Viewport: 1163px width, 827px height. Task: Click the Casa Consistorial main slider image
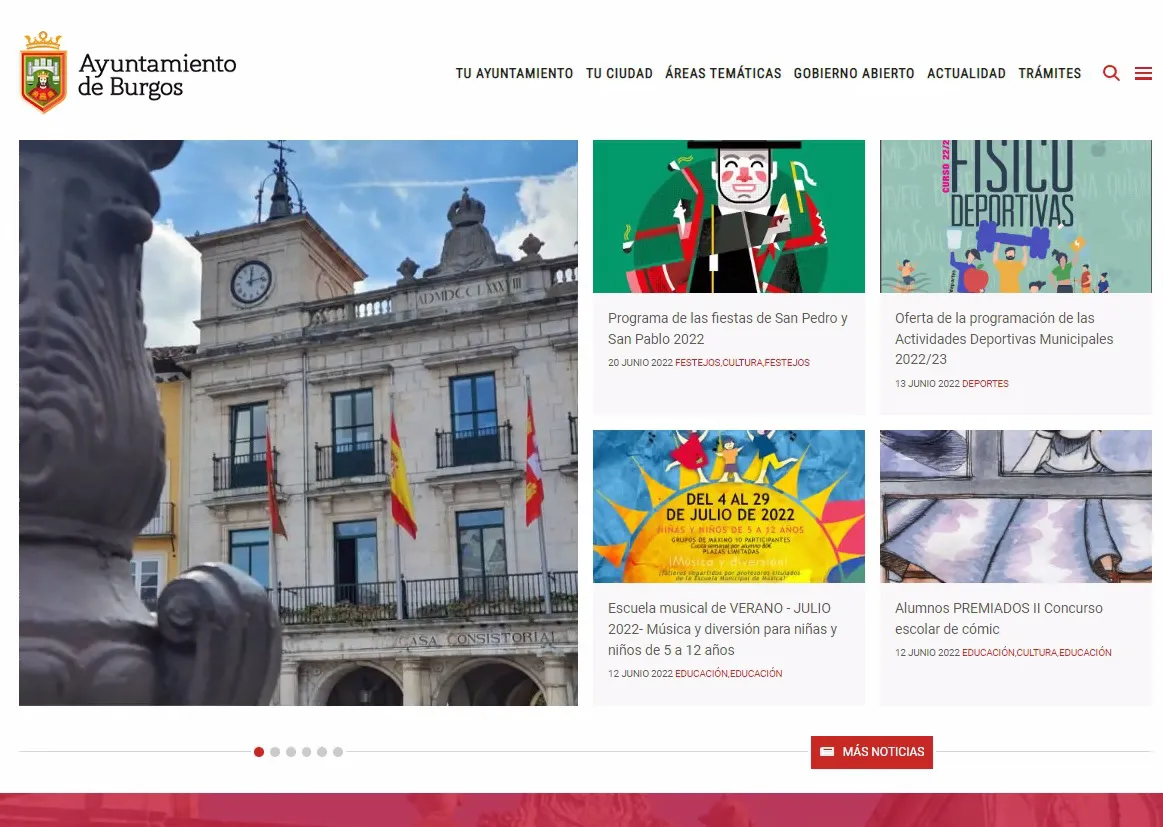click(298, 422)
